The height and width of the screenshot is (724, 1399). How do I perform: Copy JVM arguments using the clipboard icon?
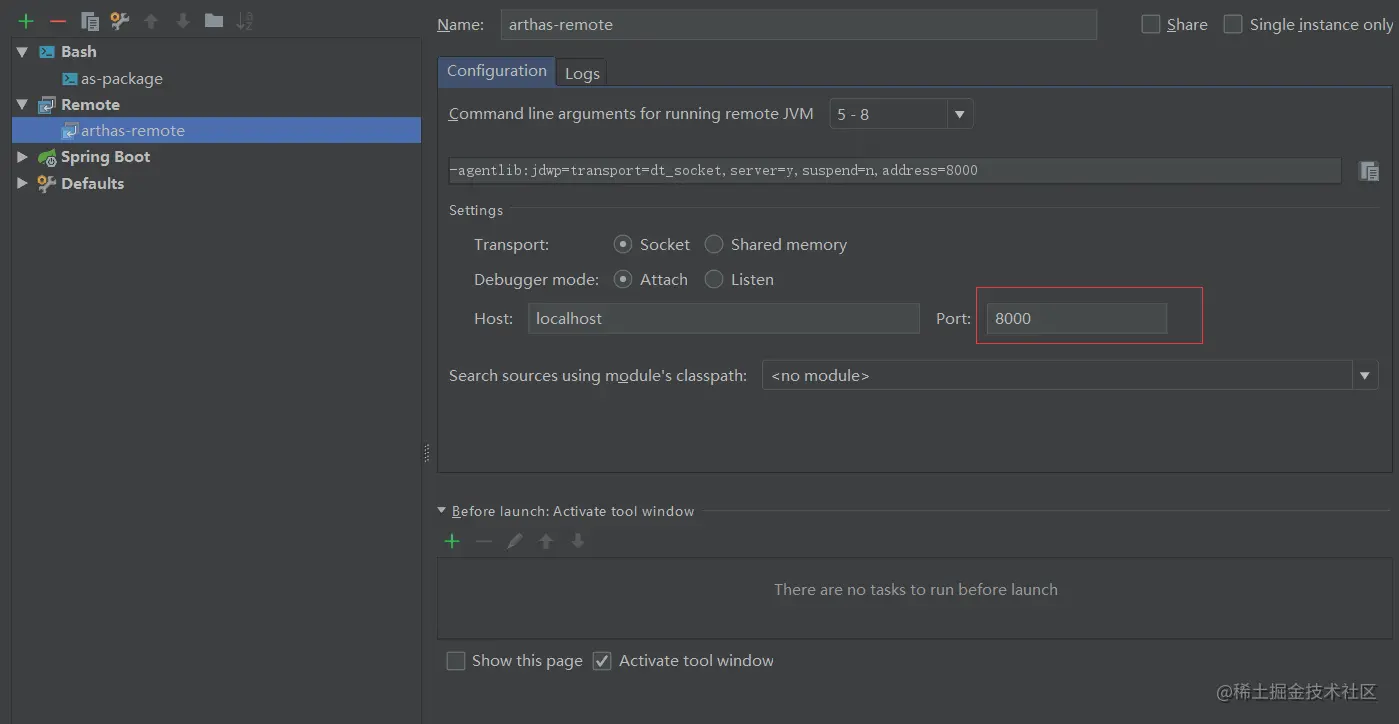pos(1369,171)
